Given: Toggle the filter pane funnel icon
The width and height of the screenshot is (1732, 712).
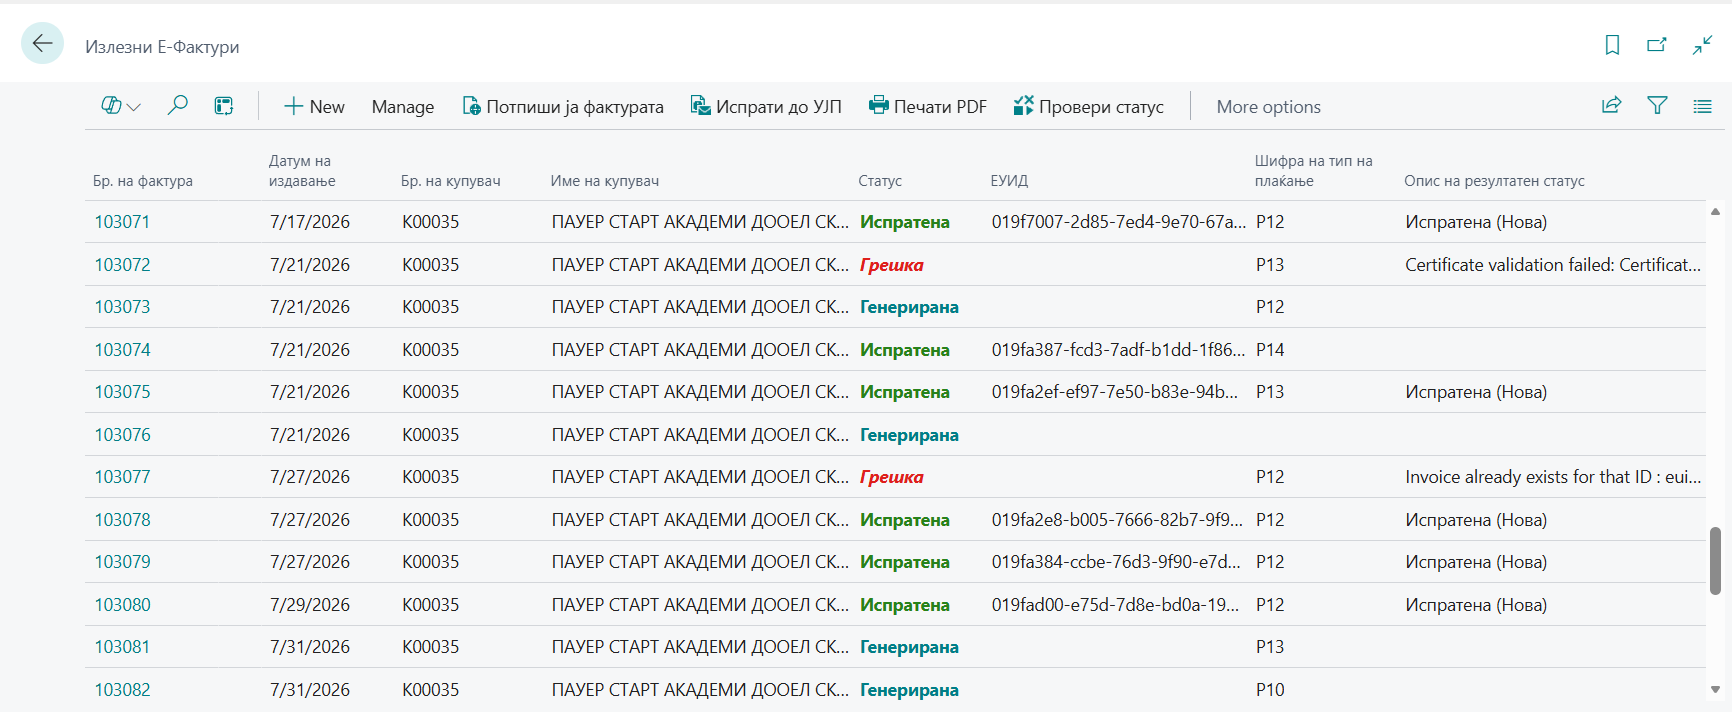Looking at the screenshot, I should [1657, 106].
